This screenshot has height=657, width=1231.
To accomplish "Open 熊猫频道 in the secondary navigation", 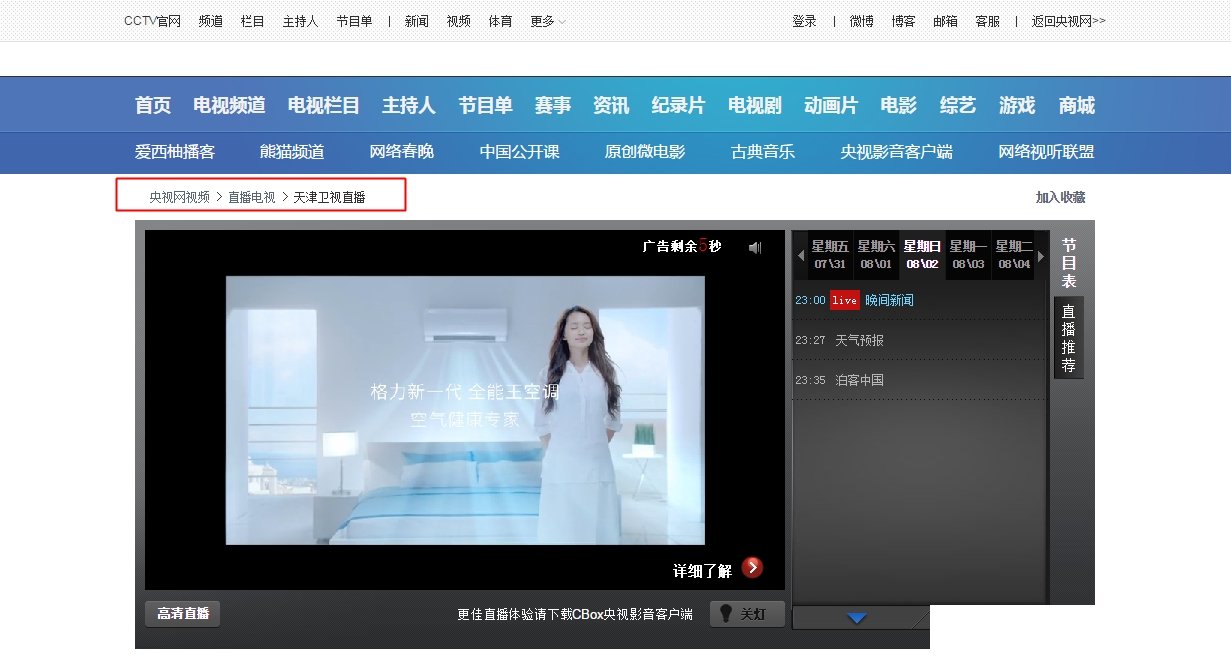I will [x=290, y=152].
